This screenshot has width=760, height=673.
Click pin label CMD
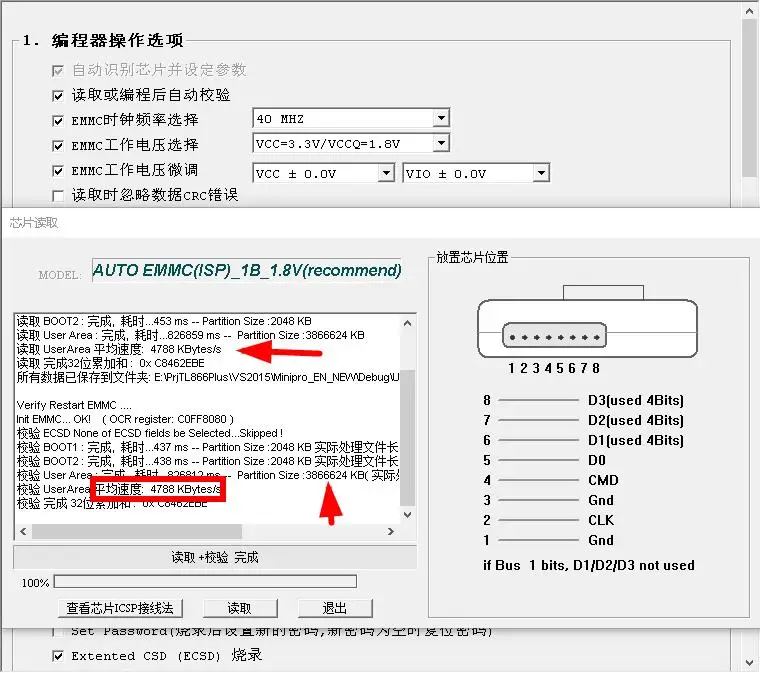(603, 480)
